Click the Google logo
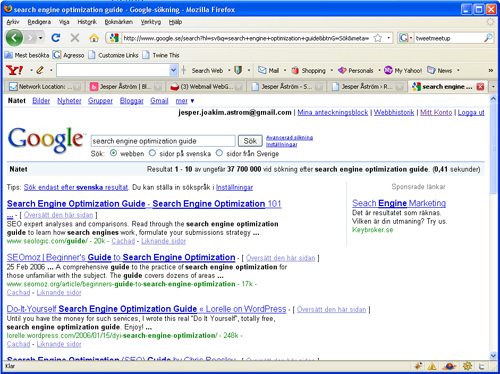 click(45, 140)
